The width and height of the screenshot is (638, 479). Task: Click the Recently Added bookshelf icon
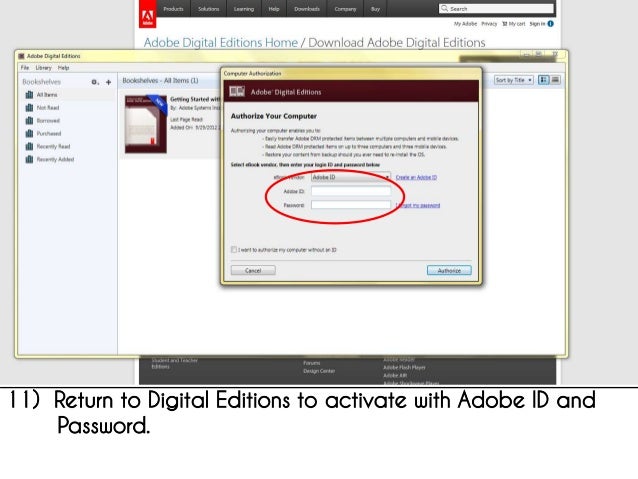(x=29, y=160)
